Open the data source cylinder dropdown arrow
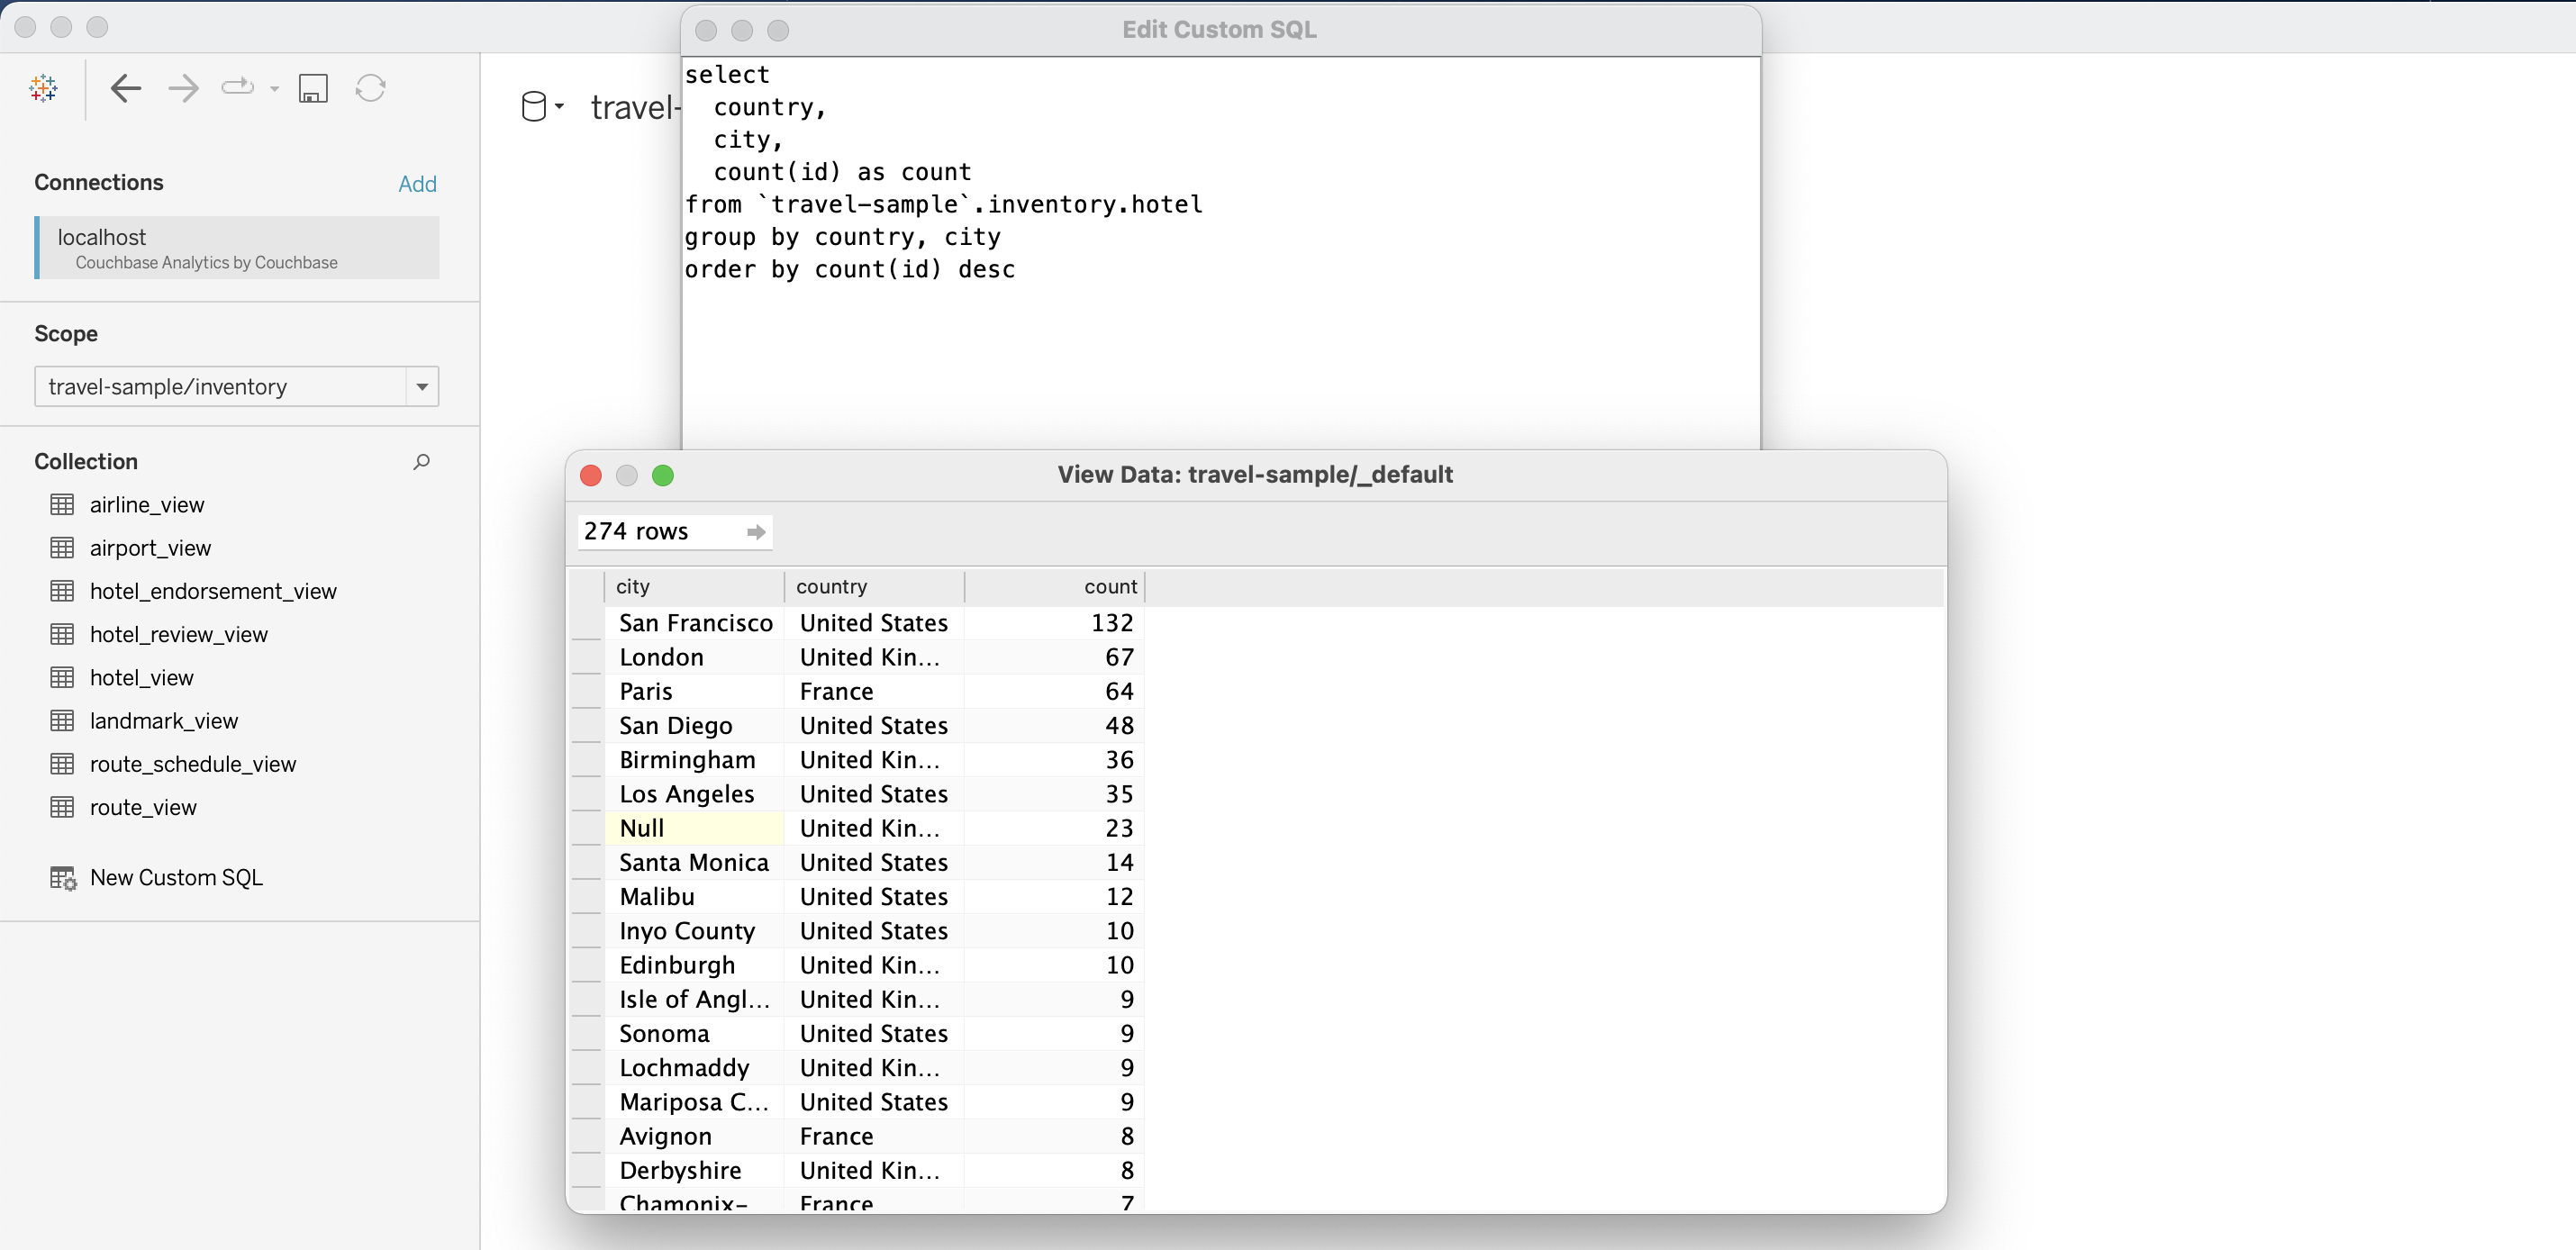The image size is (2576, 1250). click(x=559, y=106)
